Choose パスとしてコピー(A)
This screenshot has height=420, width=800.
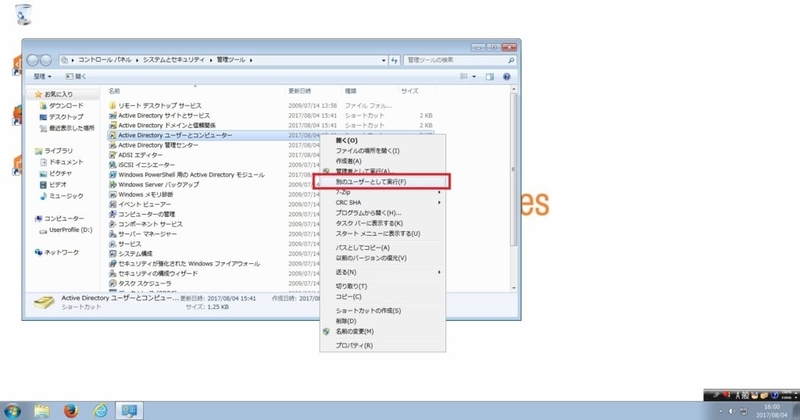(x=383, y=248)
